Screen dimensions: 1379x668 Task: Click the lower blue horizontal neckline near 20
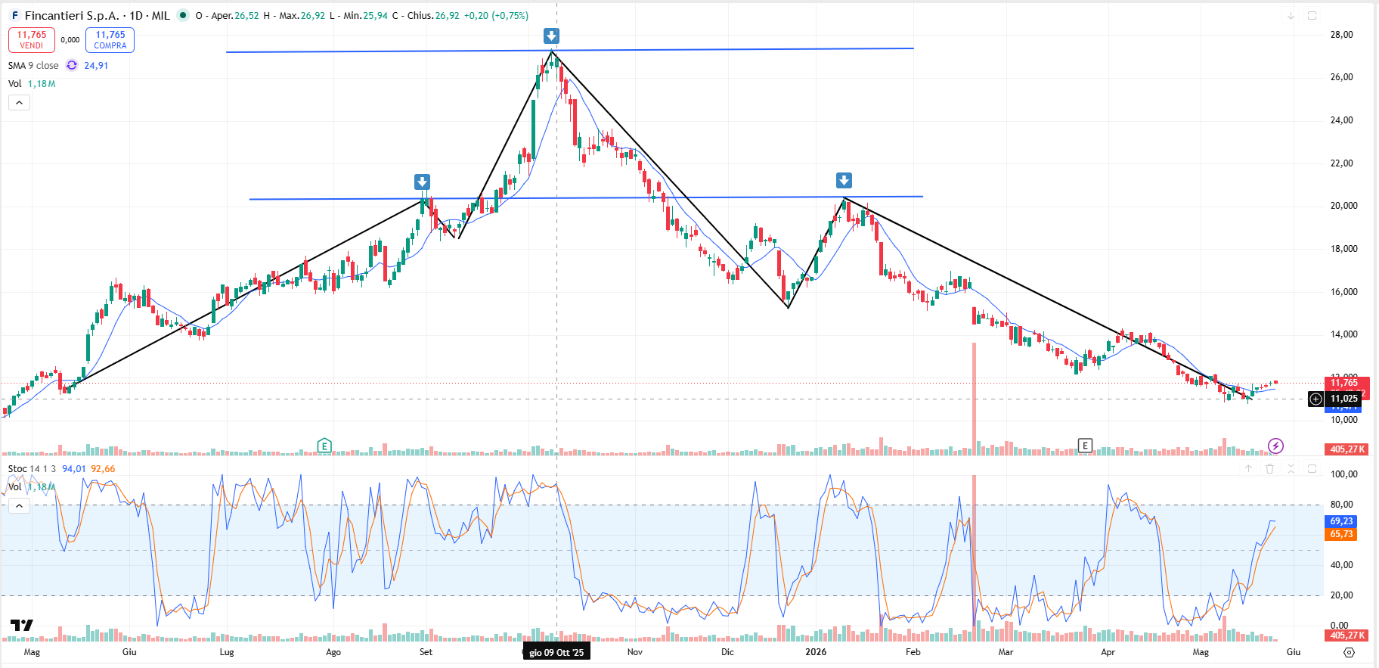[x=585, y=198]
